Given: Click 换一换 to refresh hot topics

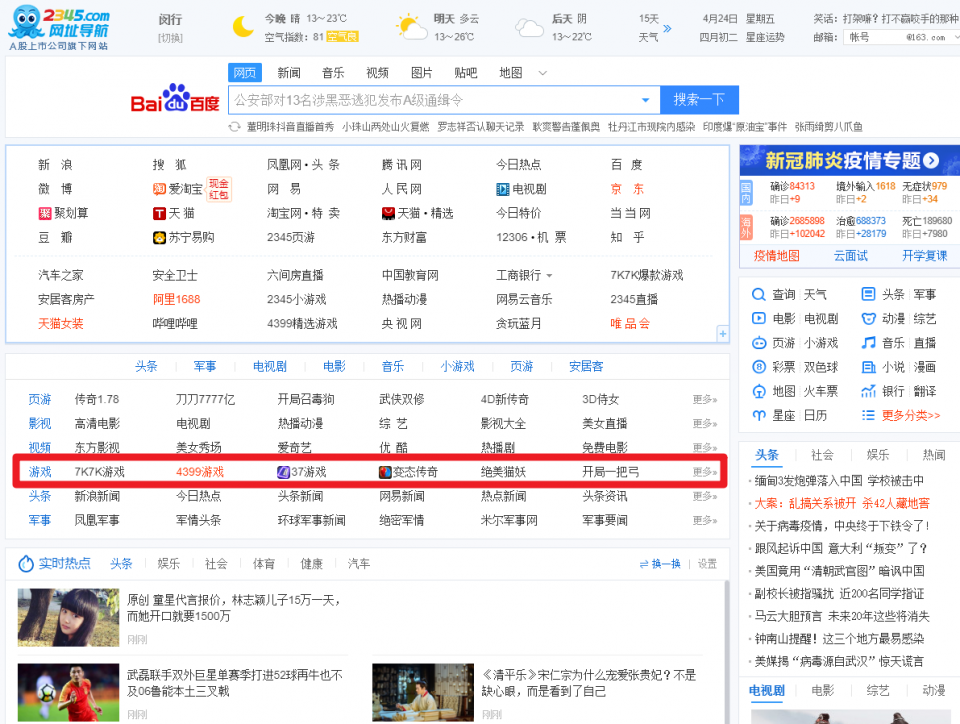Looking at the screenshot, I should click(x=660, y=564).
